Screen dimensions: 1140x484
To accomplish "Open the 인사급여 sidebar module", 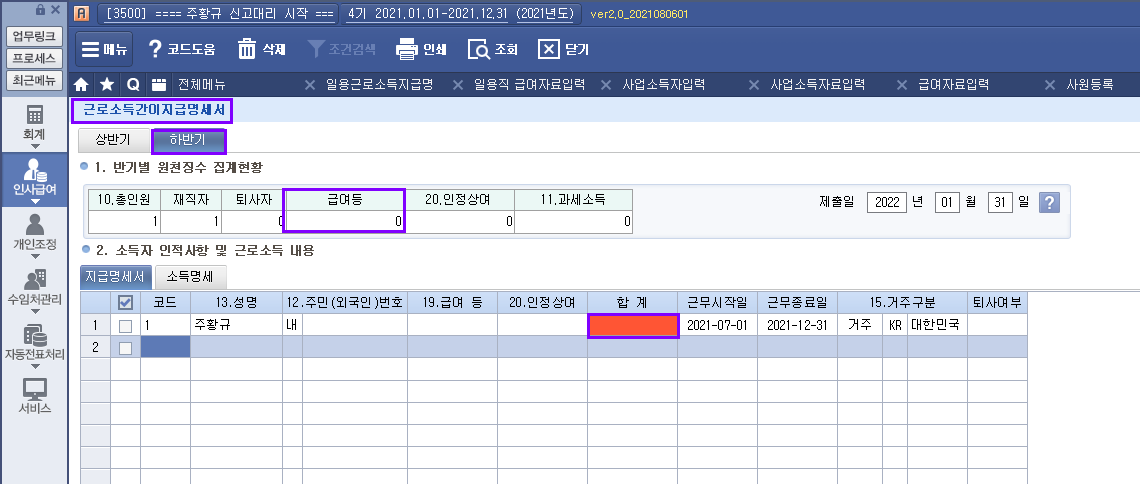I will coord(34,179).
